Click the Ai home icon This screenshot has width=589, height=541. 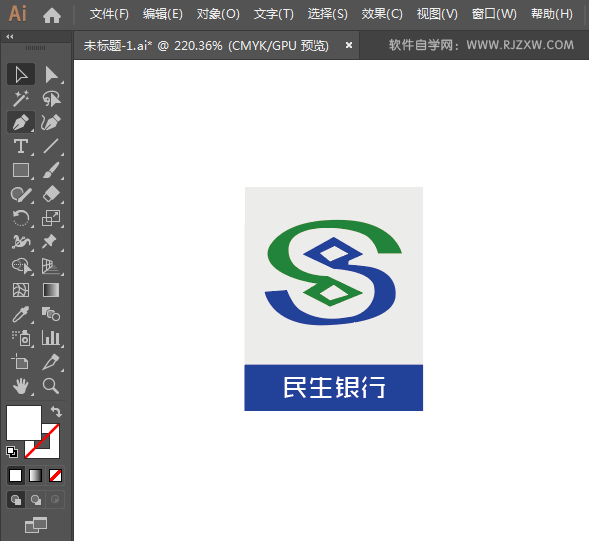click(52, 15)
